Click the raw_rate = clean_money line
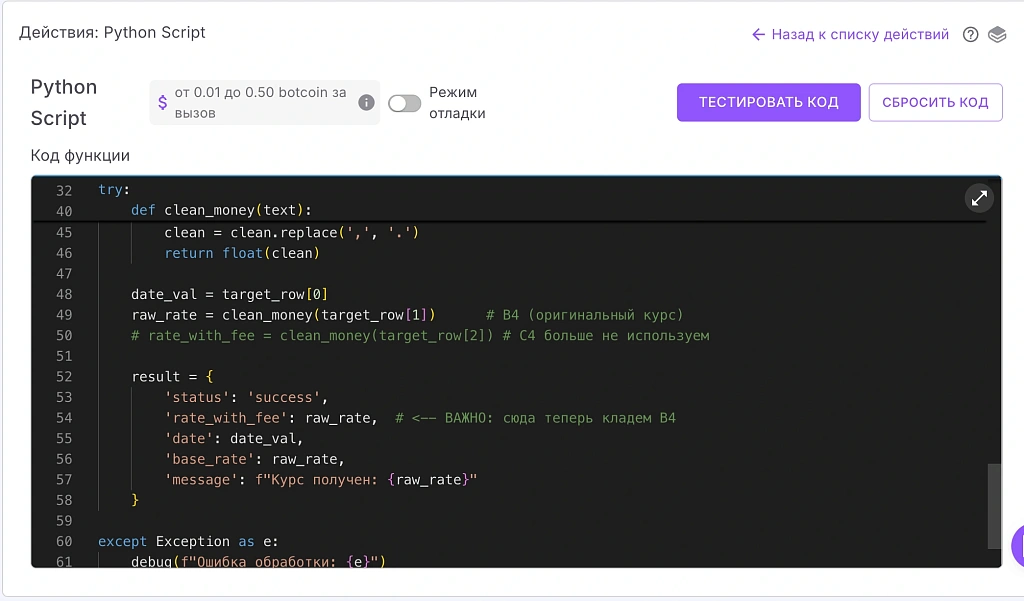The height and width of the screenshot is (601, 1024). click(283, 315)
